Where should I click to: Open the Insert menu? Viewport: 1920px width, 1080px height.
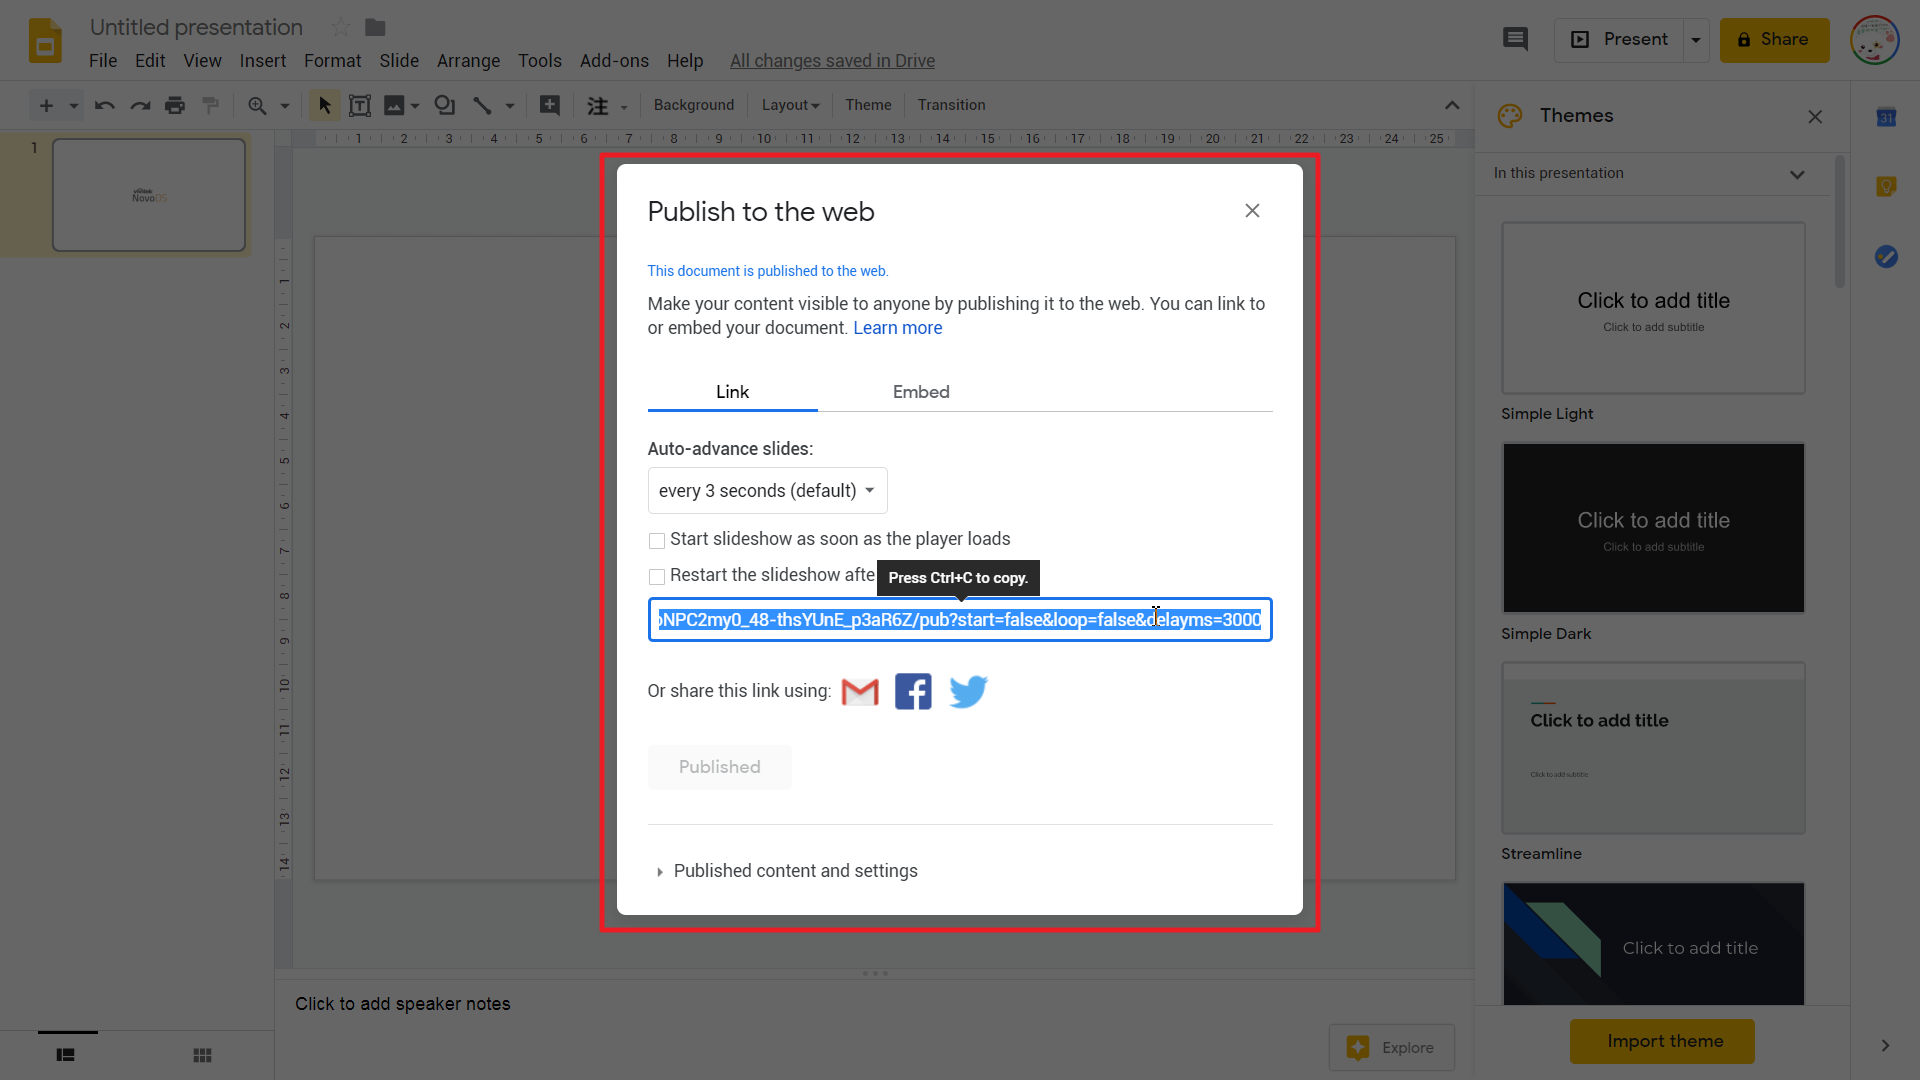pyautogui.click(x=263, y=61)
